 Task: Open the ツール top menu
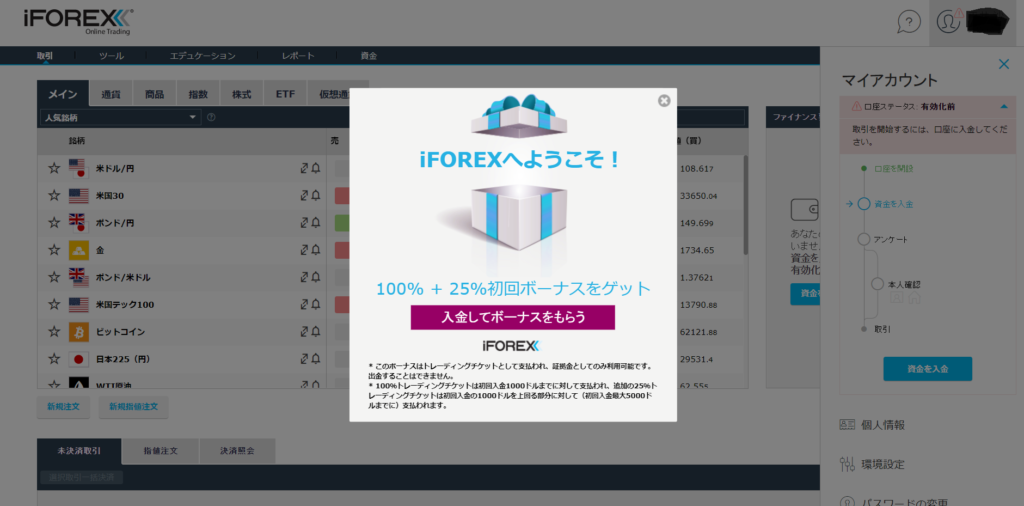coord(111,56)
